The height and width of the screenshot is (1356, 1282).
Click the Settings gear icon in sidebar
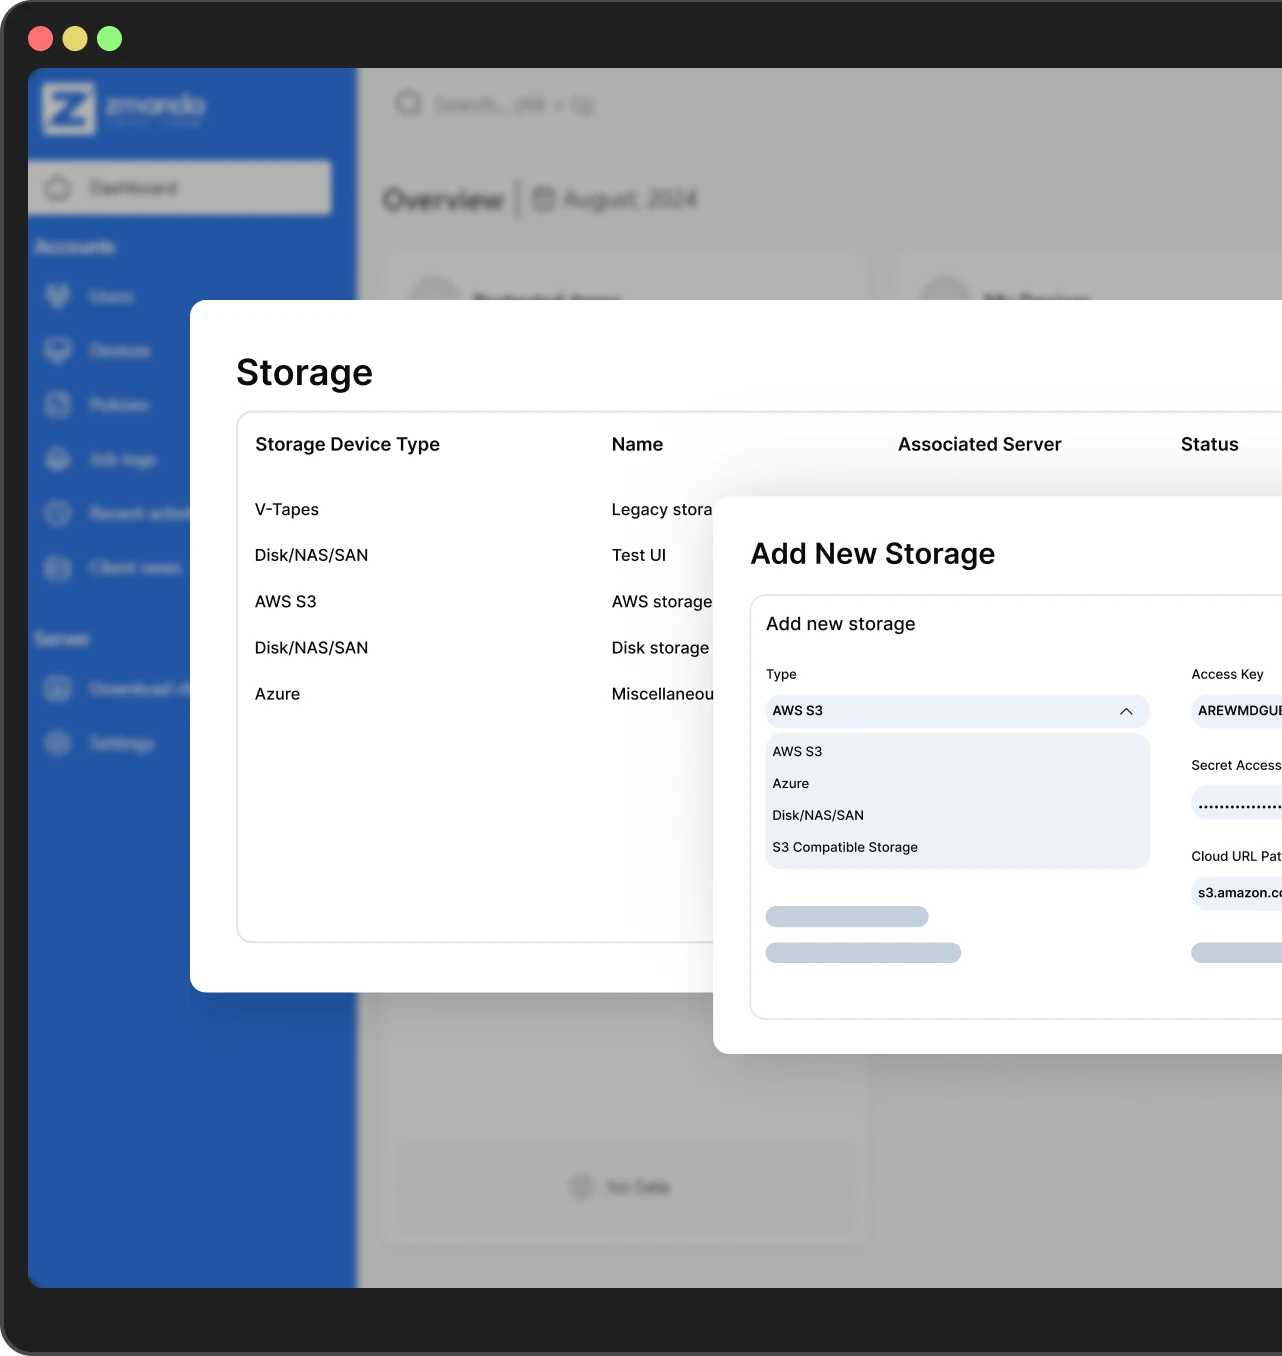59,743
